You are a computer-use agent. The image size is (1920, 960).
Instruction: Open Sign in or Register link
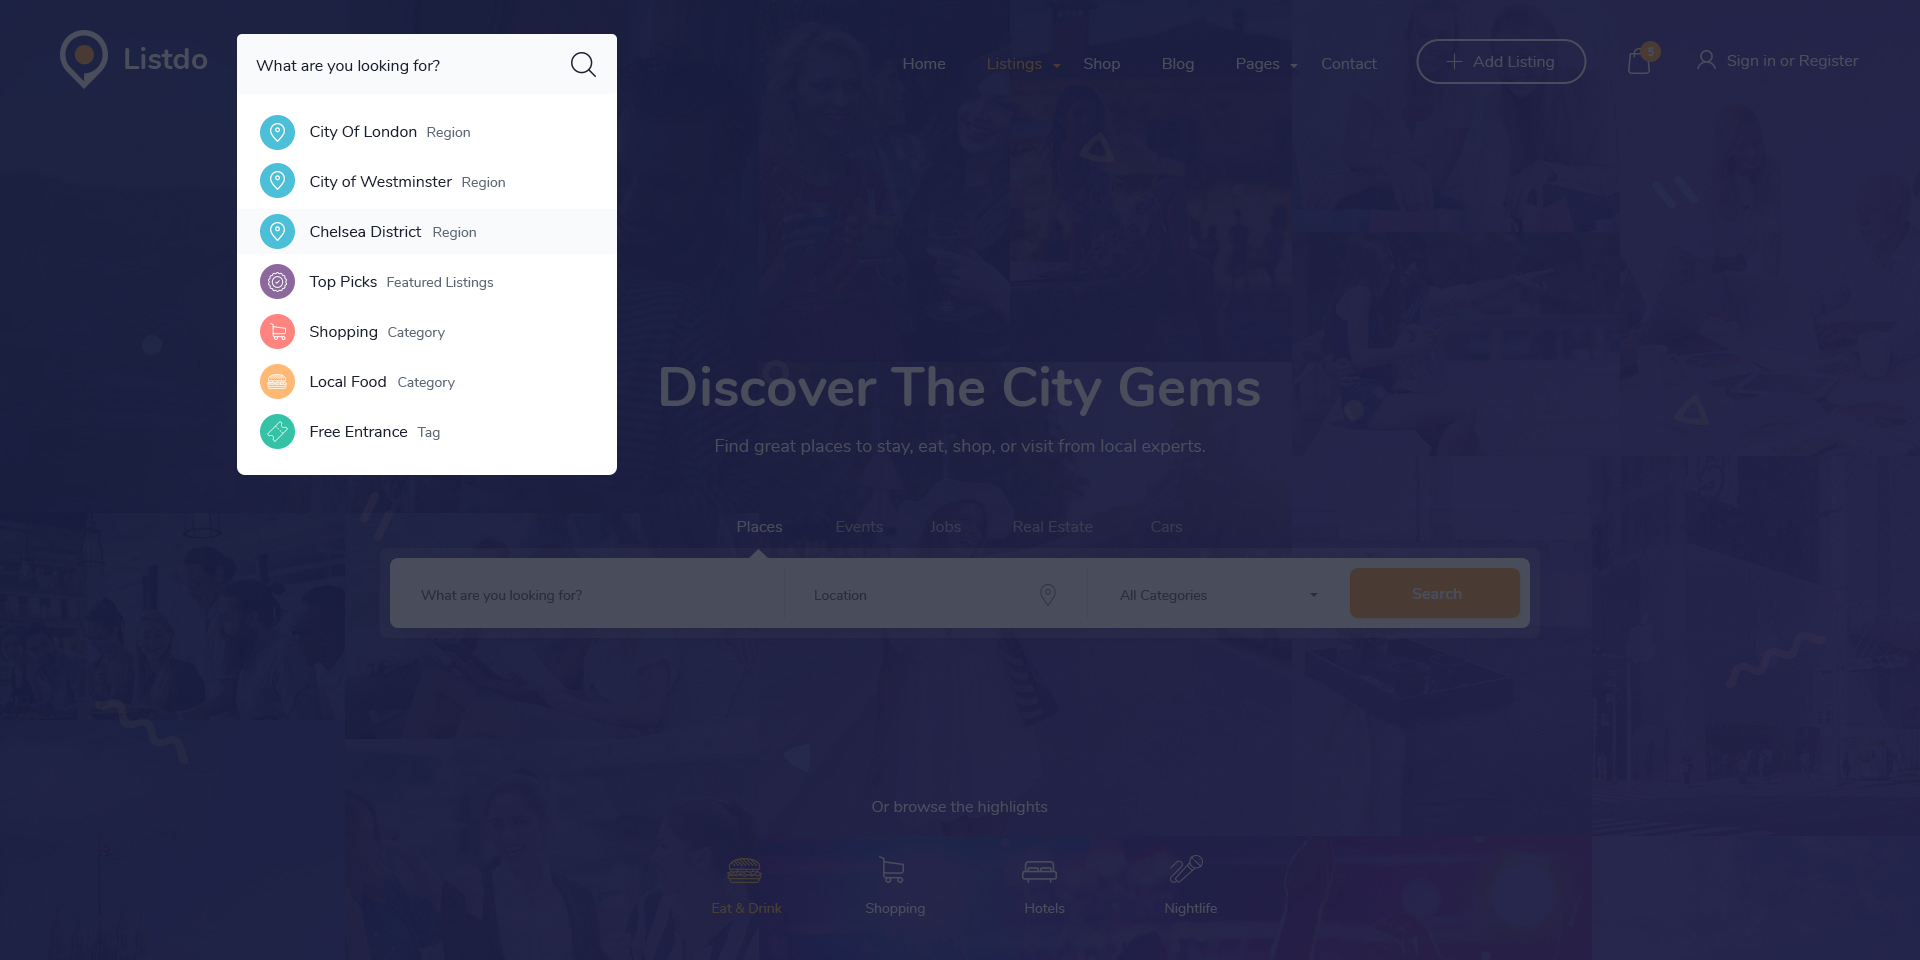[1778, 61]
